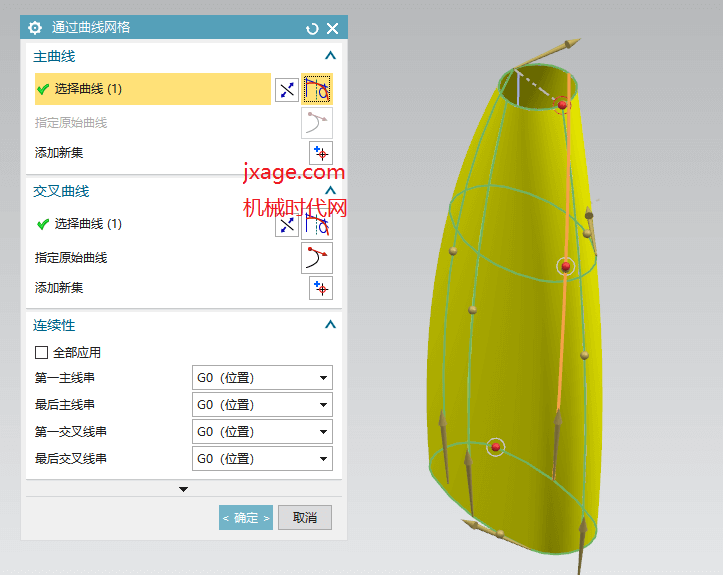
Task: Click the reset dialog icon in title bar
Action: click(312, 29)
